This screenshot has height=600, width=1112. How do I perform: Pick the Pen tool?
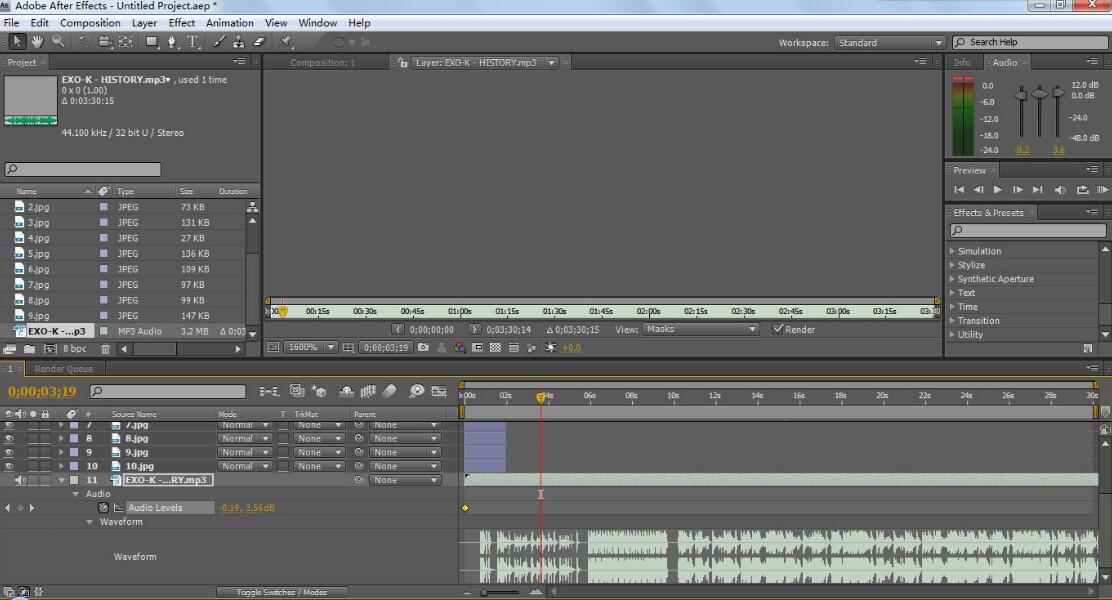(x=172, y=42)
